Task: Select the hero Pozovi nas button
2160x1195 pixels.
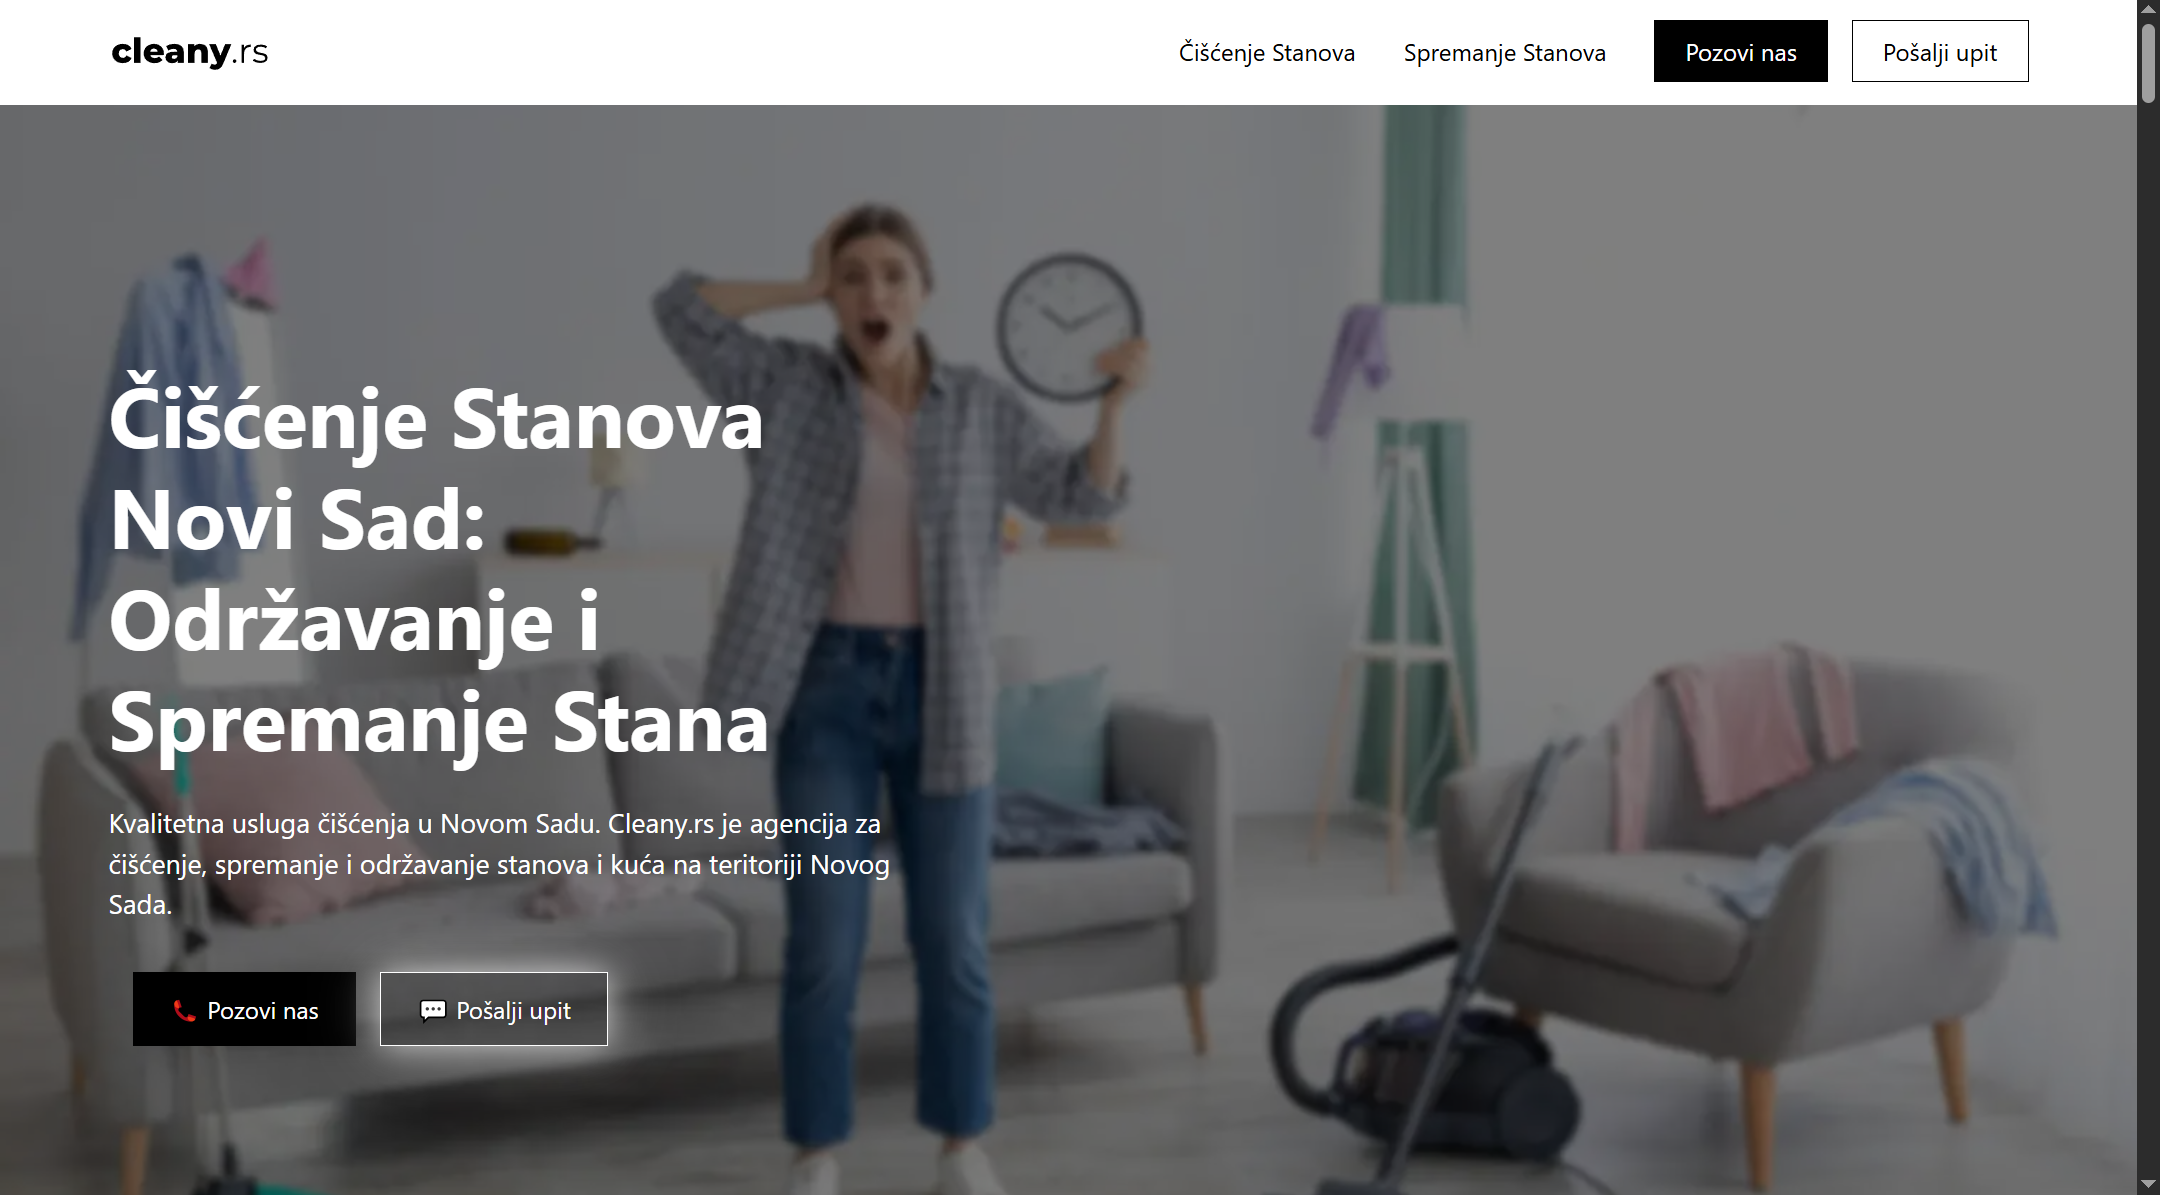Action: tap(244, 1009)
